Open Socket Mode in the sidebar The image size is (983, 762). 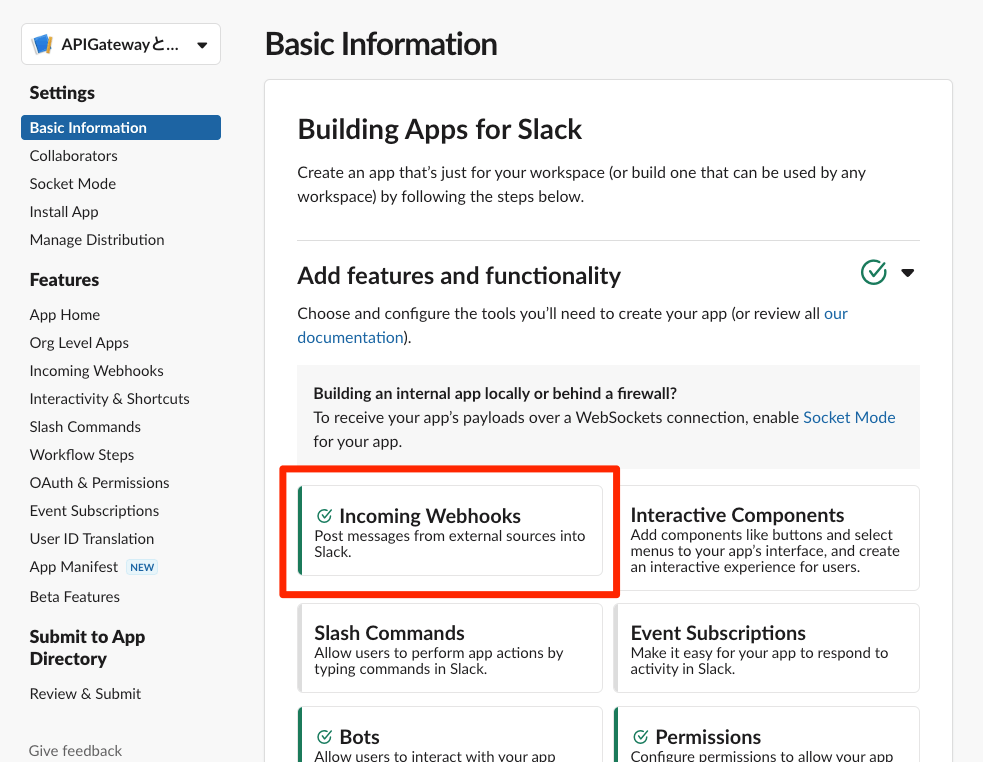(x=72, y=184)
